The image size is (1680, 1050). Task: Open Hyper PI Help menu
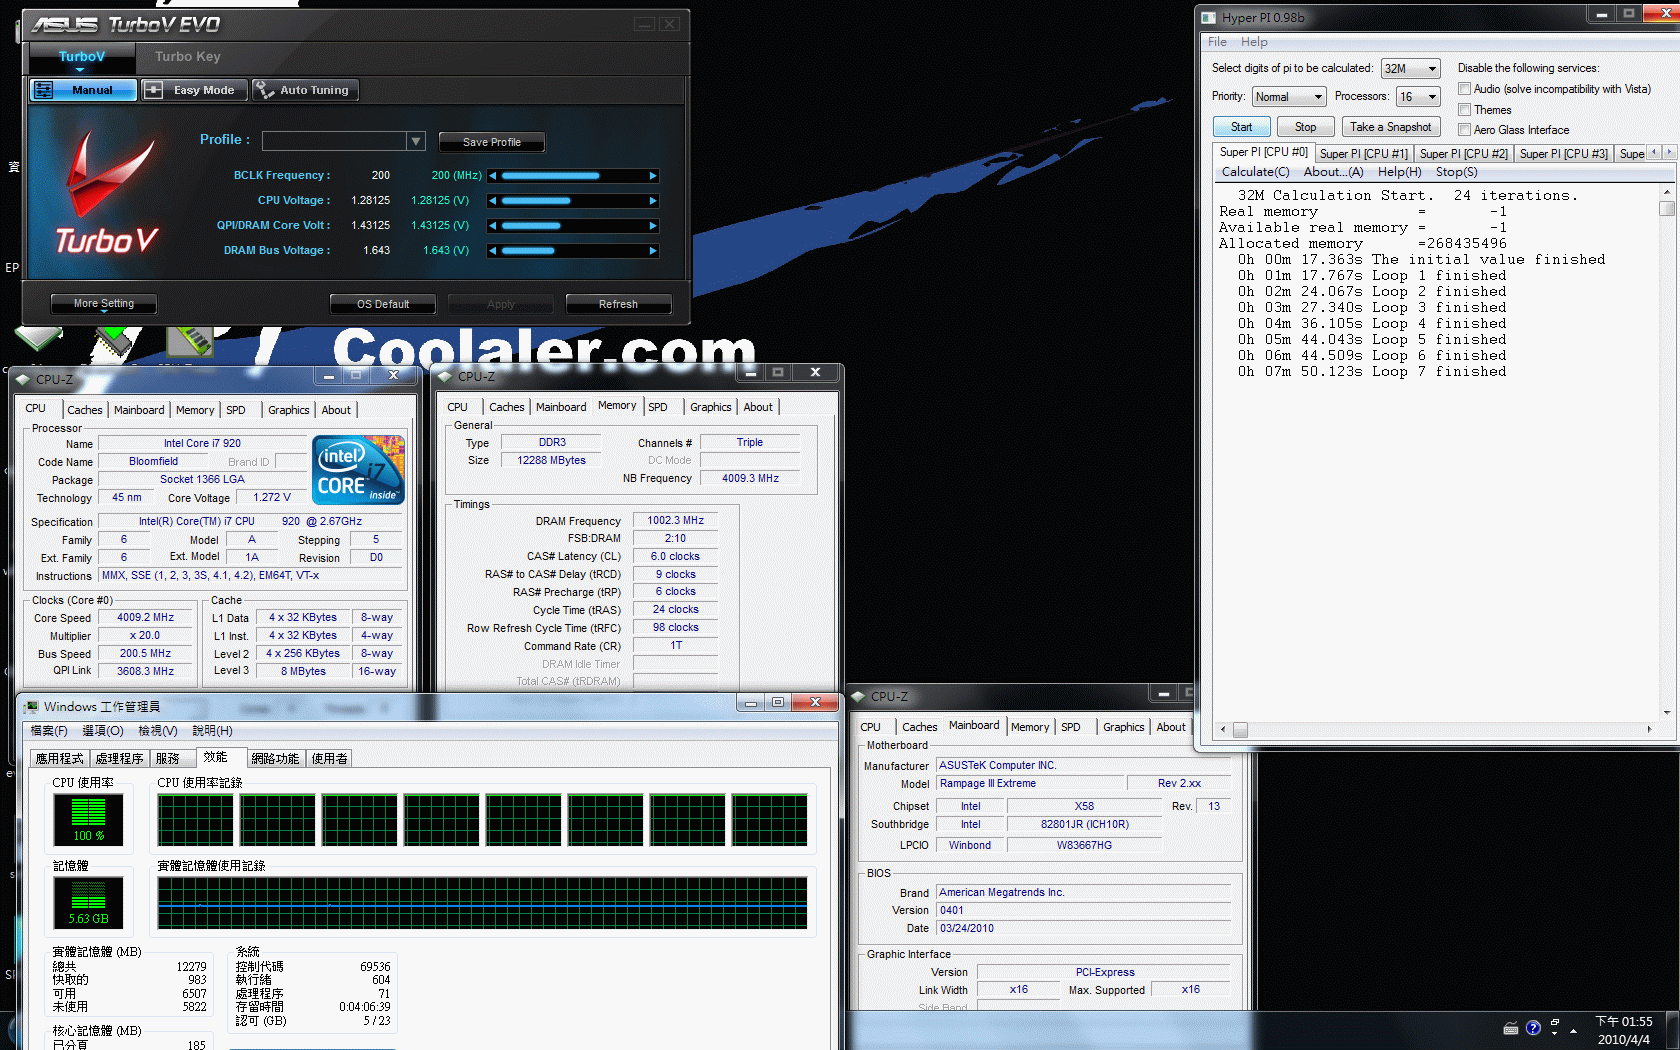tap(1254, 42)
